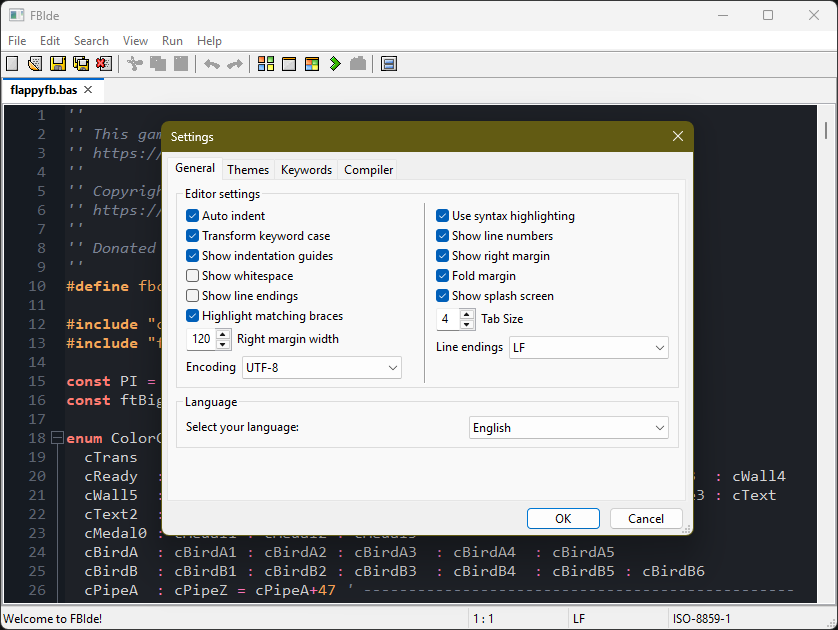Click the Compile and Run colored-window icon
838x630 pixels.
point(312,64)
